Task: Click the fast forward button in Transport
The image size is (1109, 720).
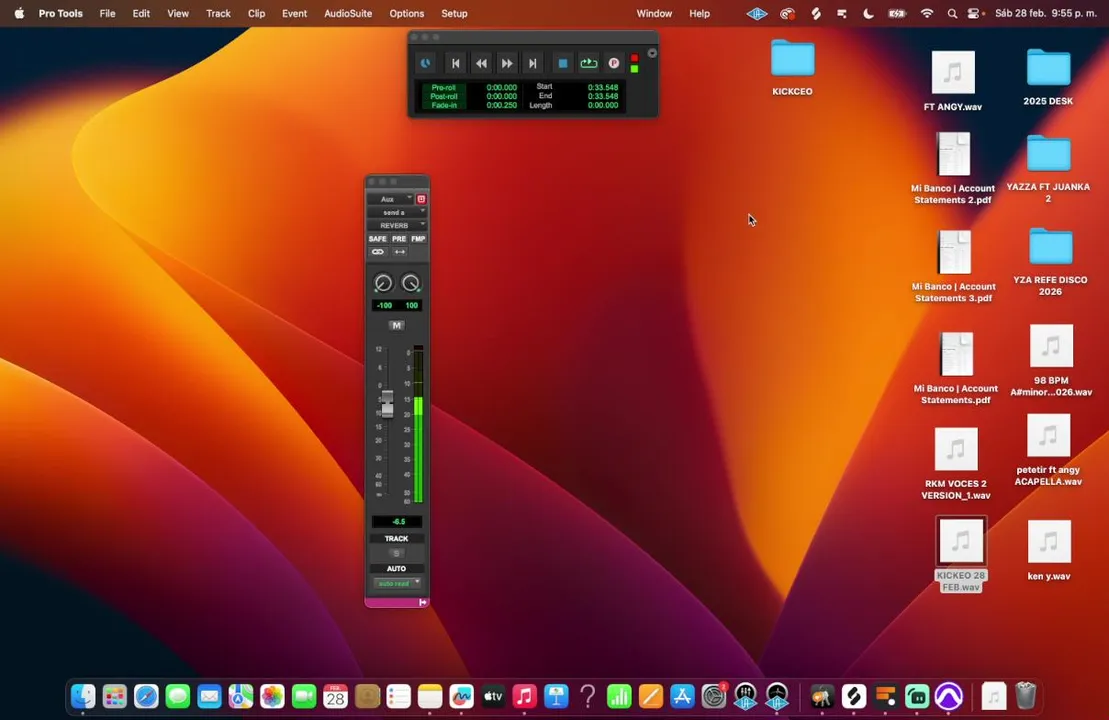Action: (x=506, y=63)
